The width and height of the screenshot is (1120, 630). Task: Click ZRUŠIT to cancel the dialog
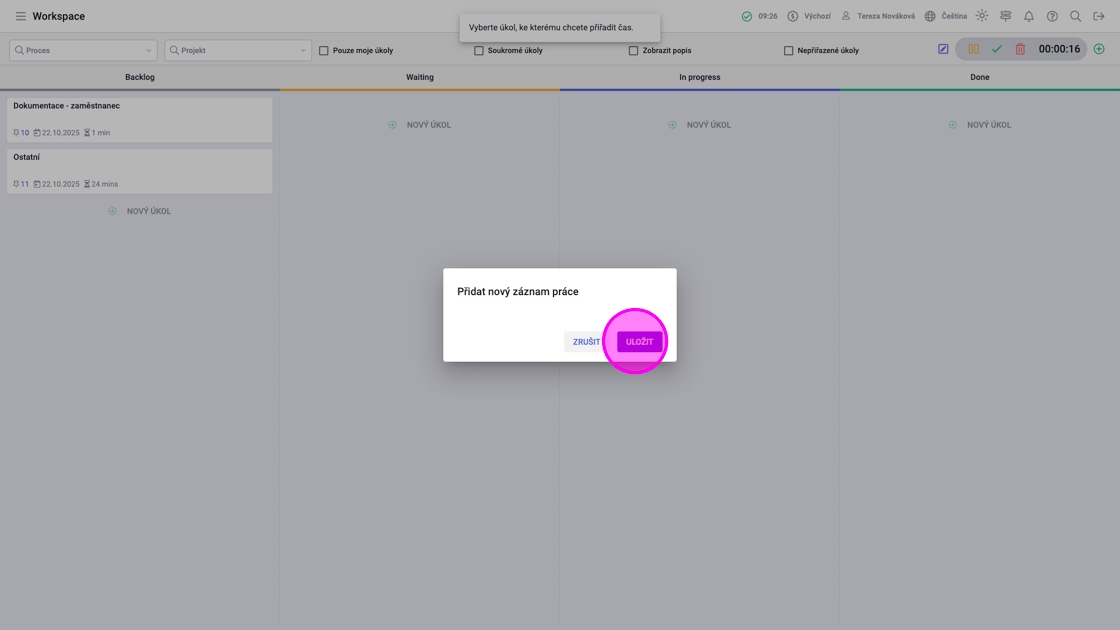click(586, 341)
